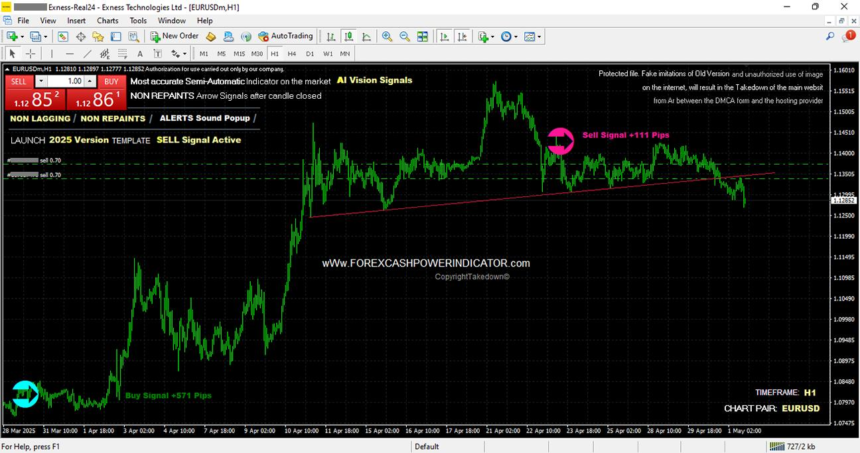Switch the chart to candlestick mode
Screen dimensions: 860x453
348,37
